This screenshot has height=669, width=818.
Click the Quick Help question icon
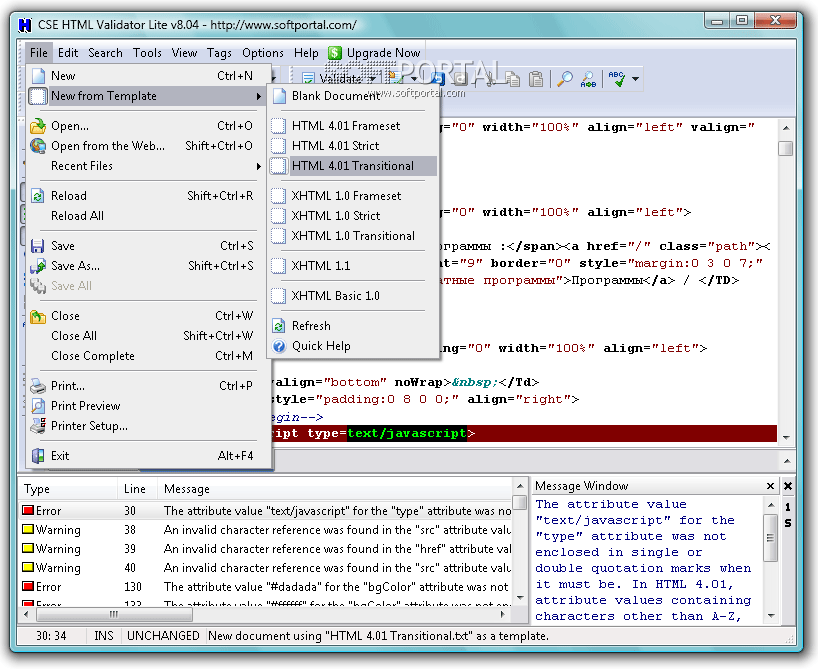click(279, 346)
